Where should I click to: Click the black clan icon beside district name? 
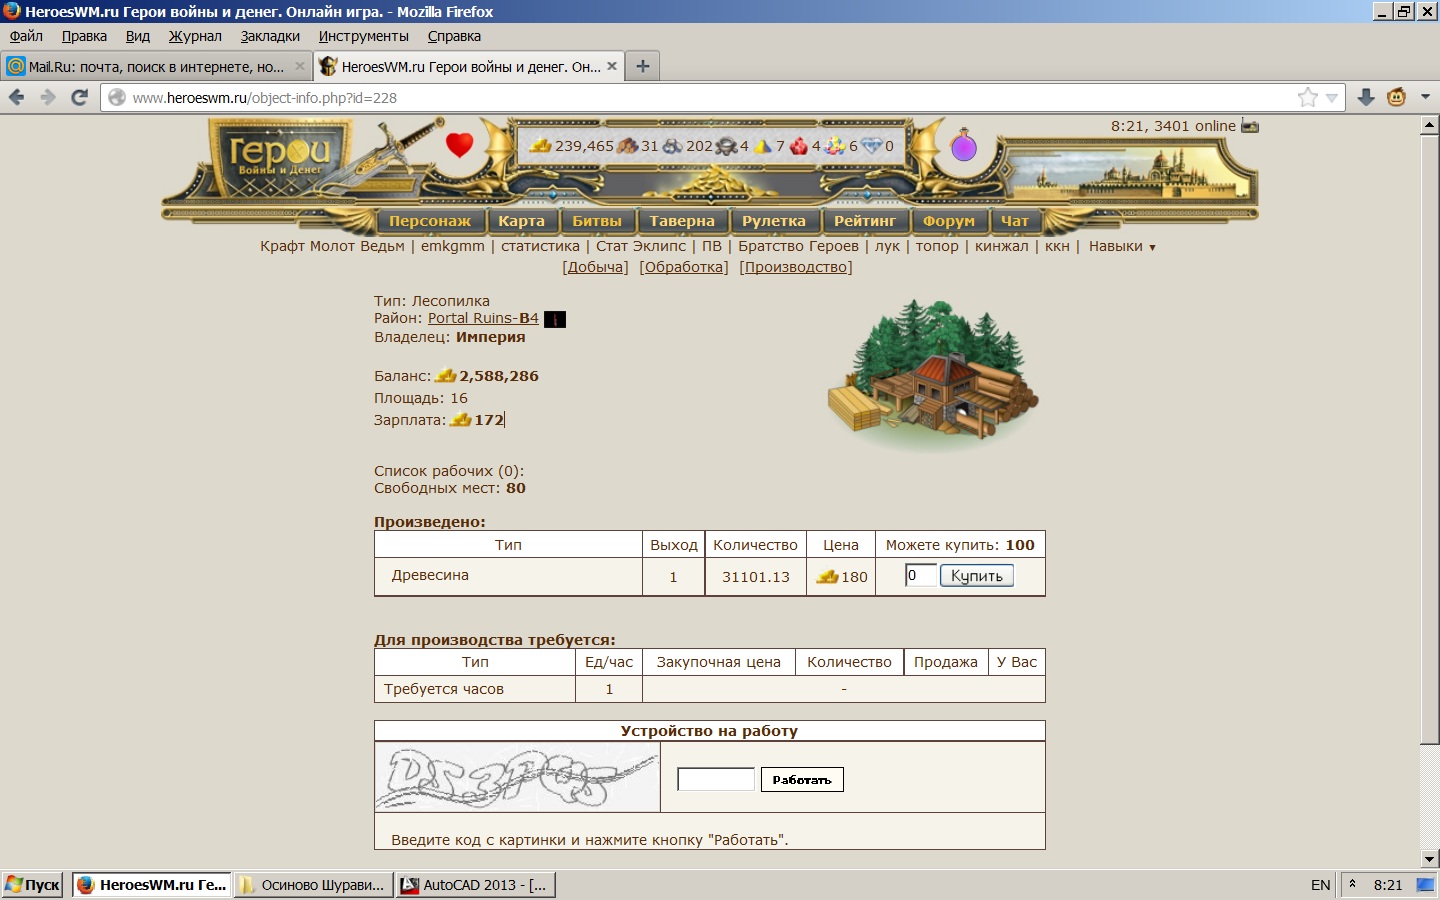coord(554,319)
